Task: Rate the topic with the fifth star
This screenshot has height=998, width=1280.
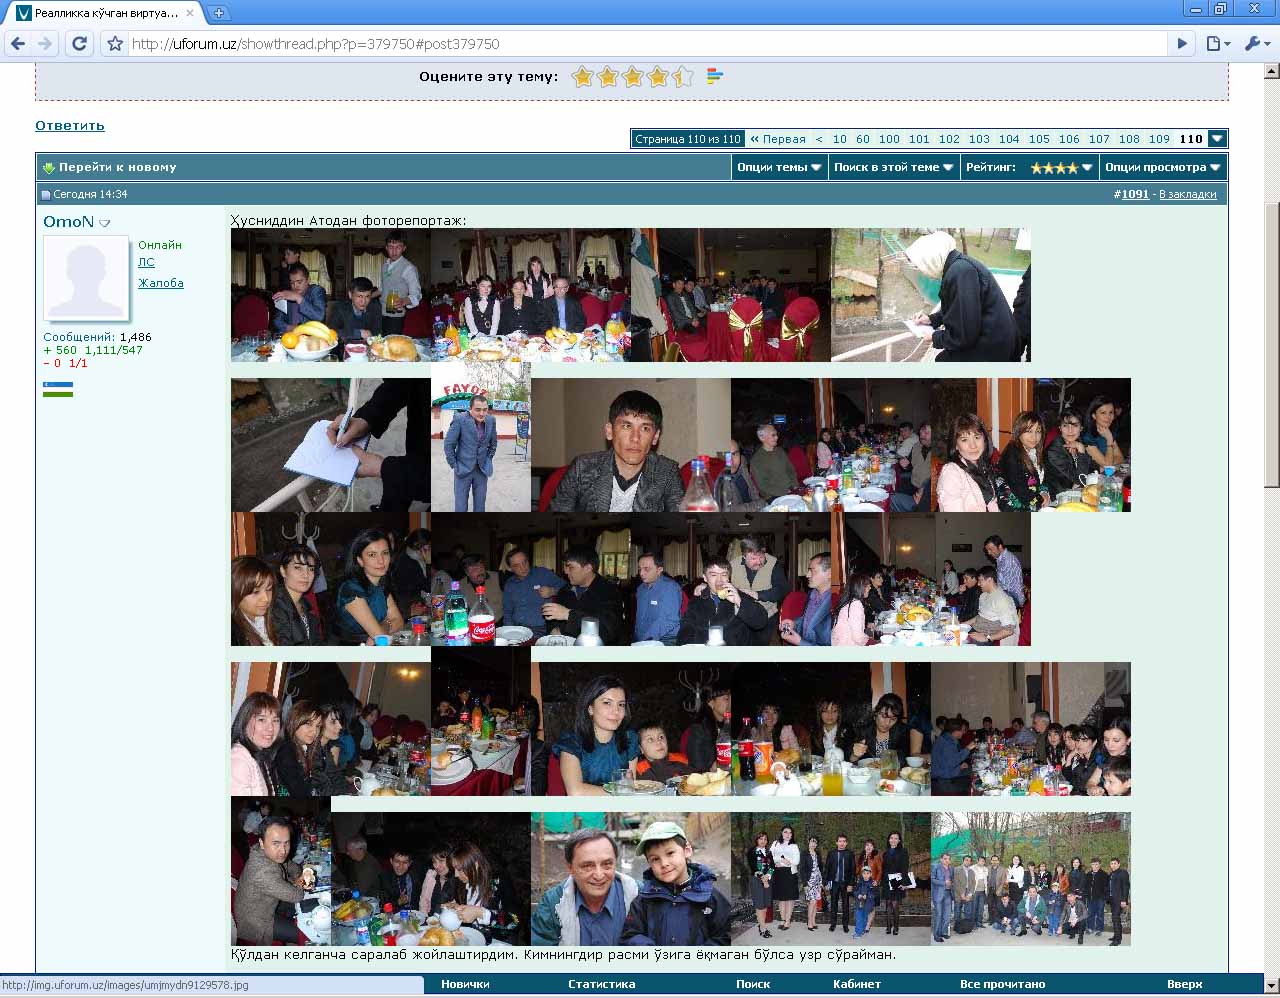Action: click(x=683, y=77)
